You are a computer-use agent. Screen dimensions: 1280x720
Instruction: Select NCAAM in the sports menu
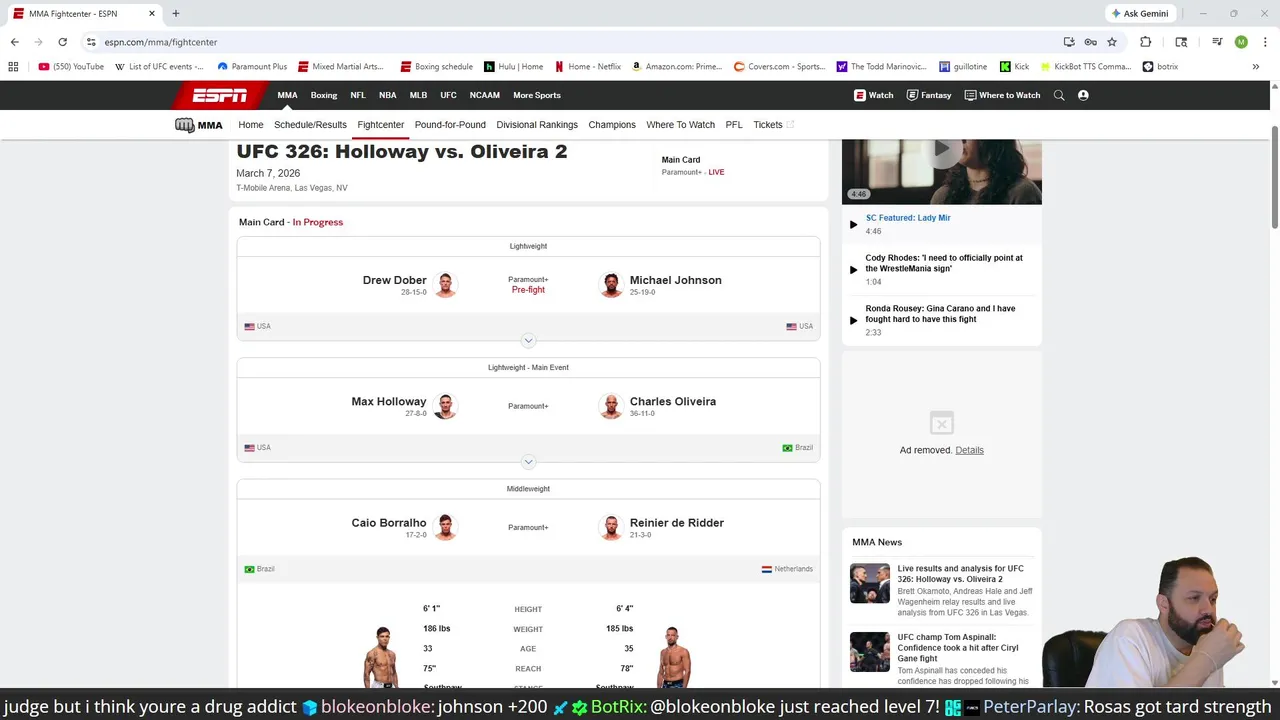(485, 95)
